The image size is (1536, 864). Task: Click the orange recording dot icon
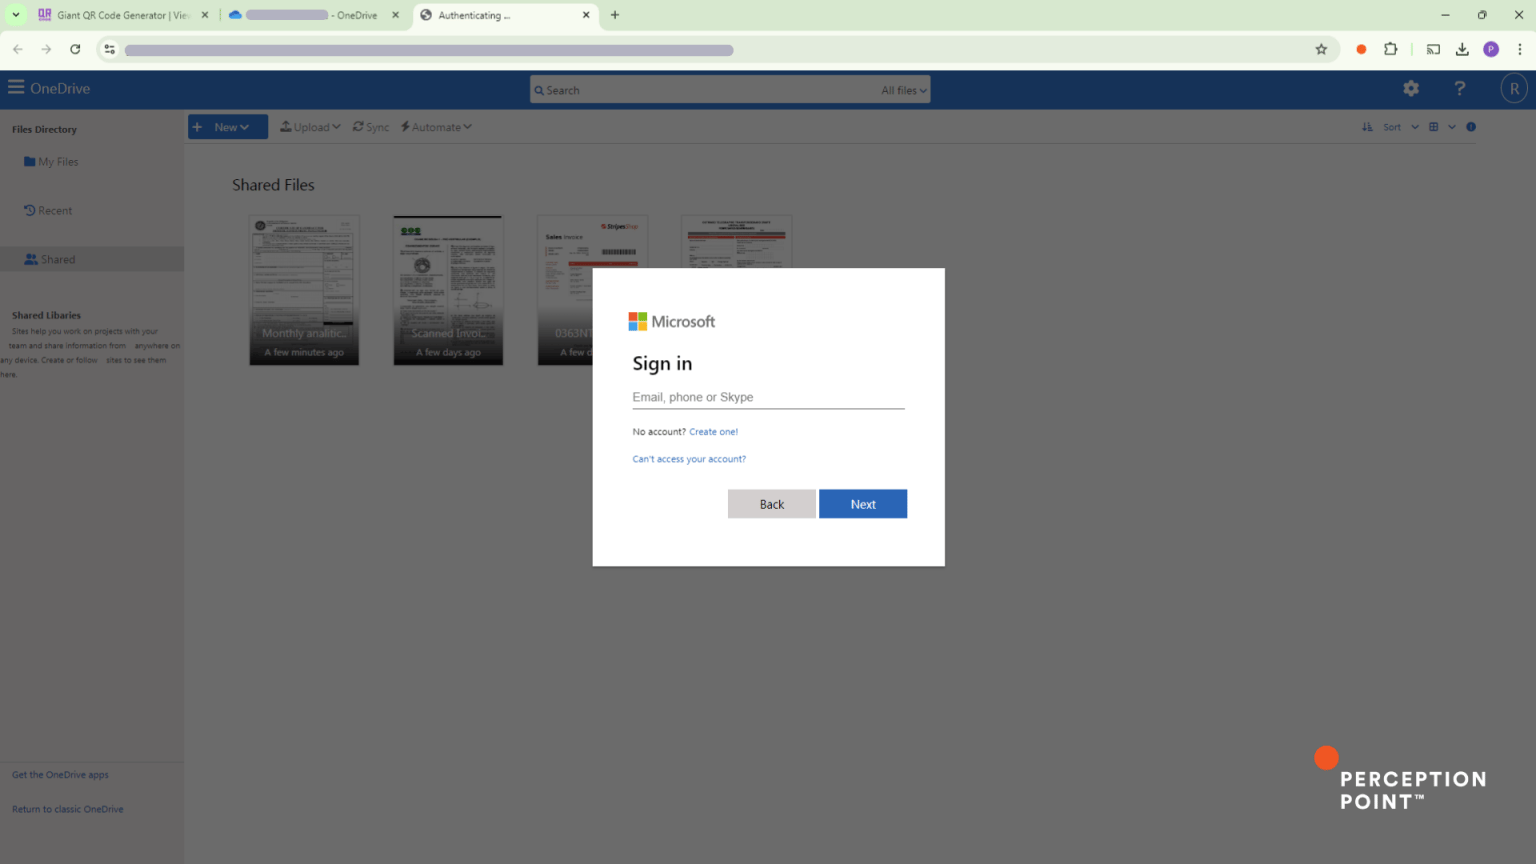(1361, 49)
